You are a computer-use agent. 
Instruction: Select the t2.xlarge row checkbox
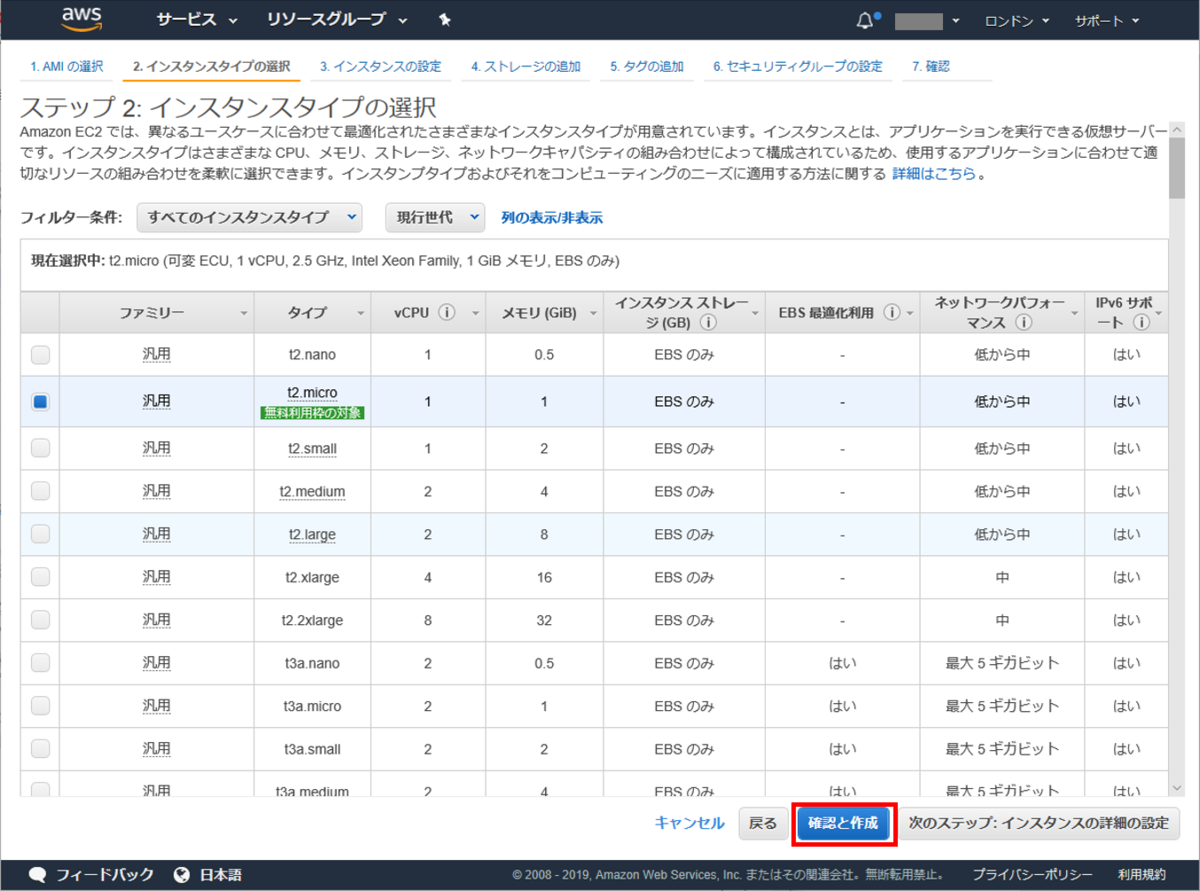pos(40,577)
